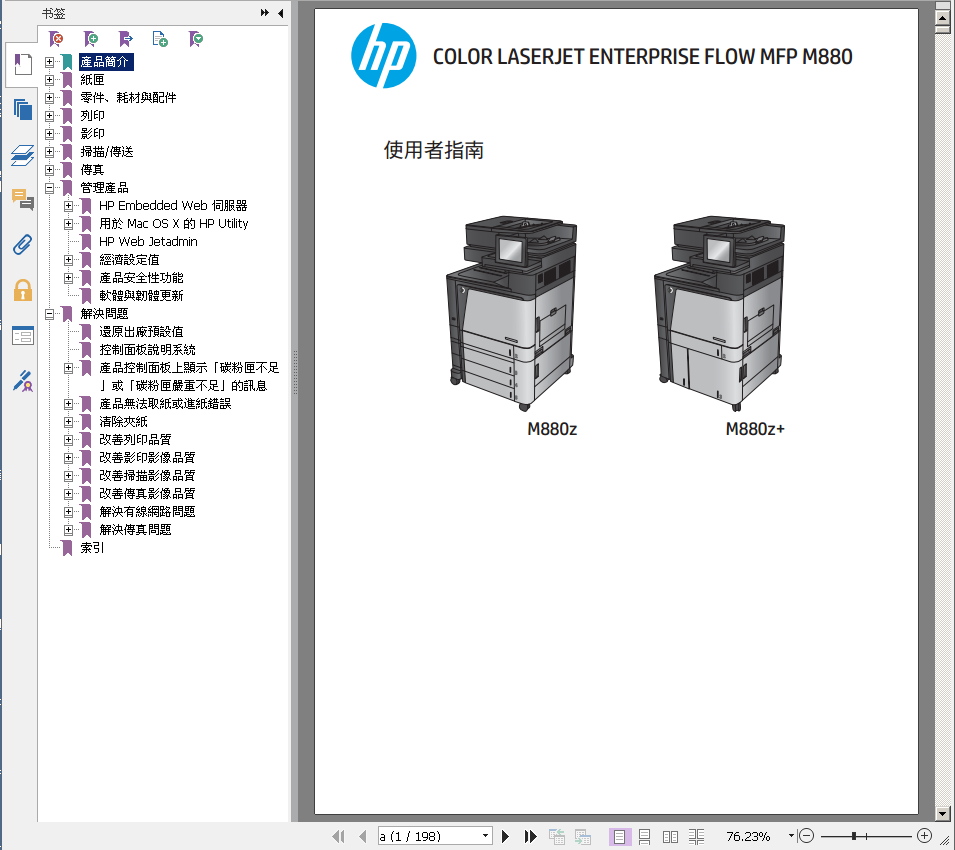Open the page thumbnails panel
This screenshot has height=850, width=955.
(x=23, y=110)
